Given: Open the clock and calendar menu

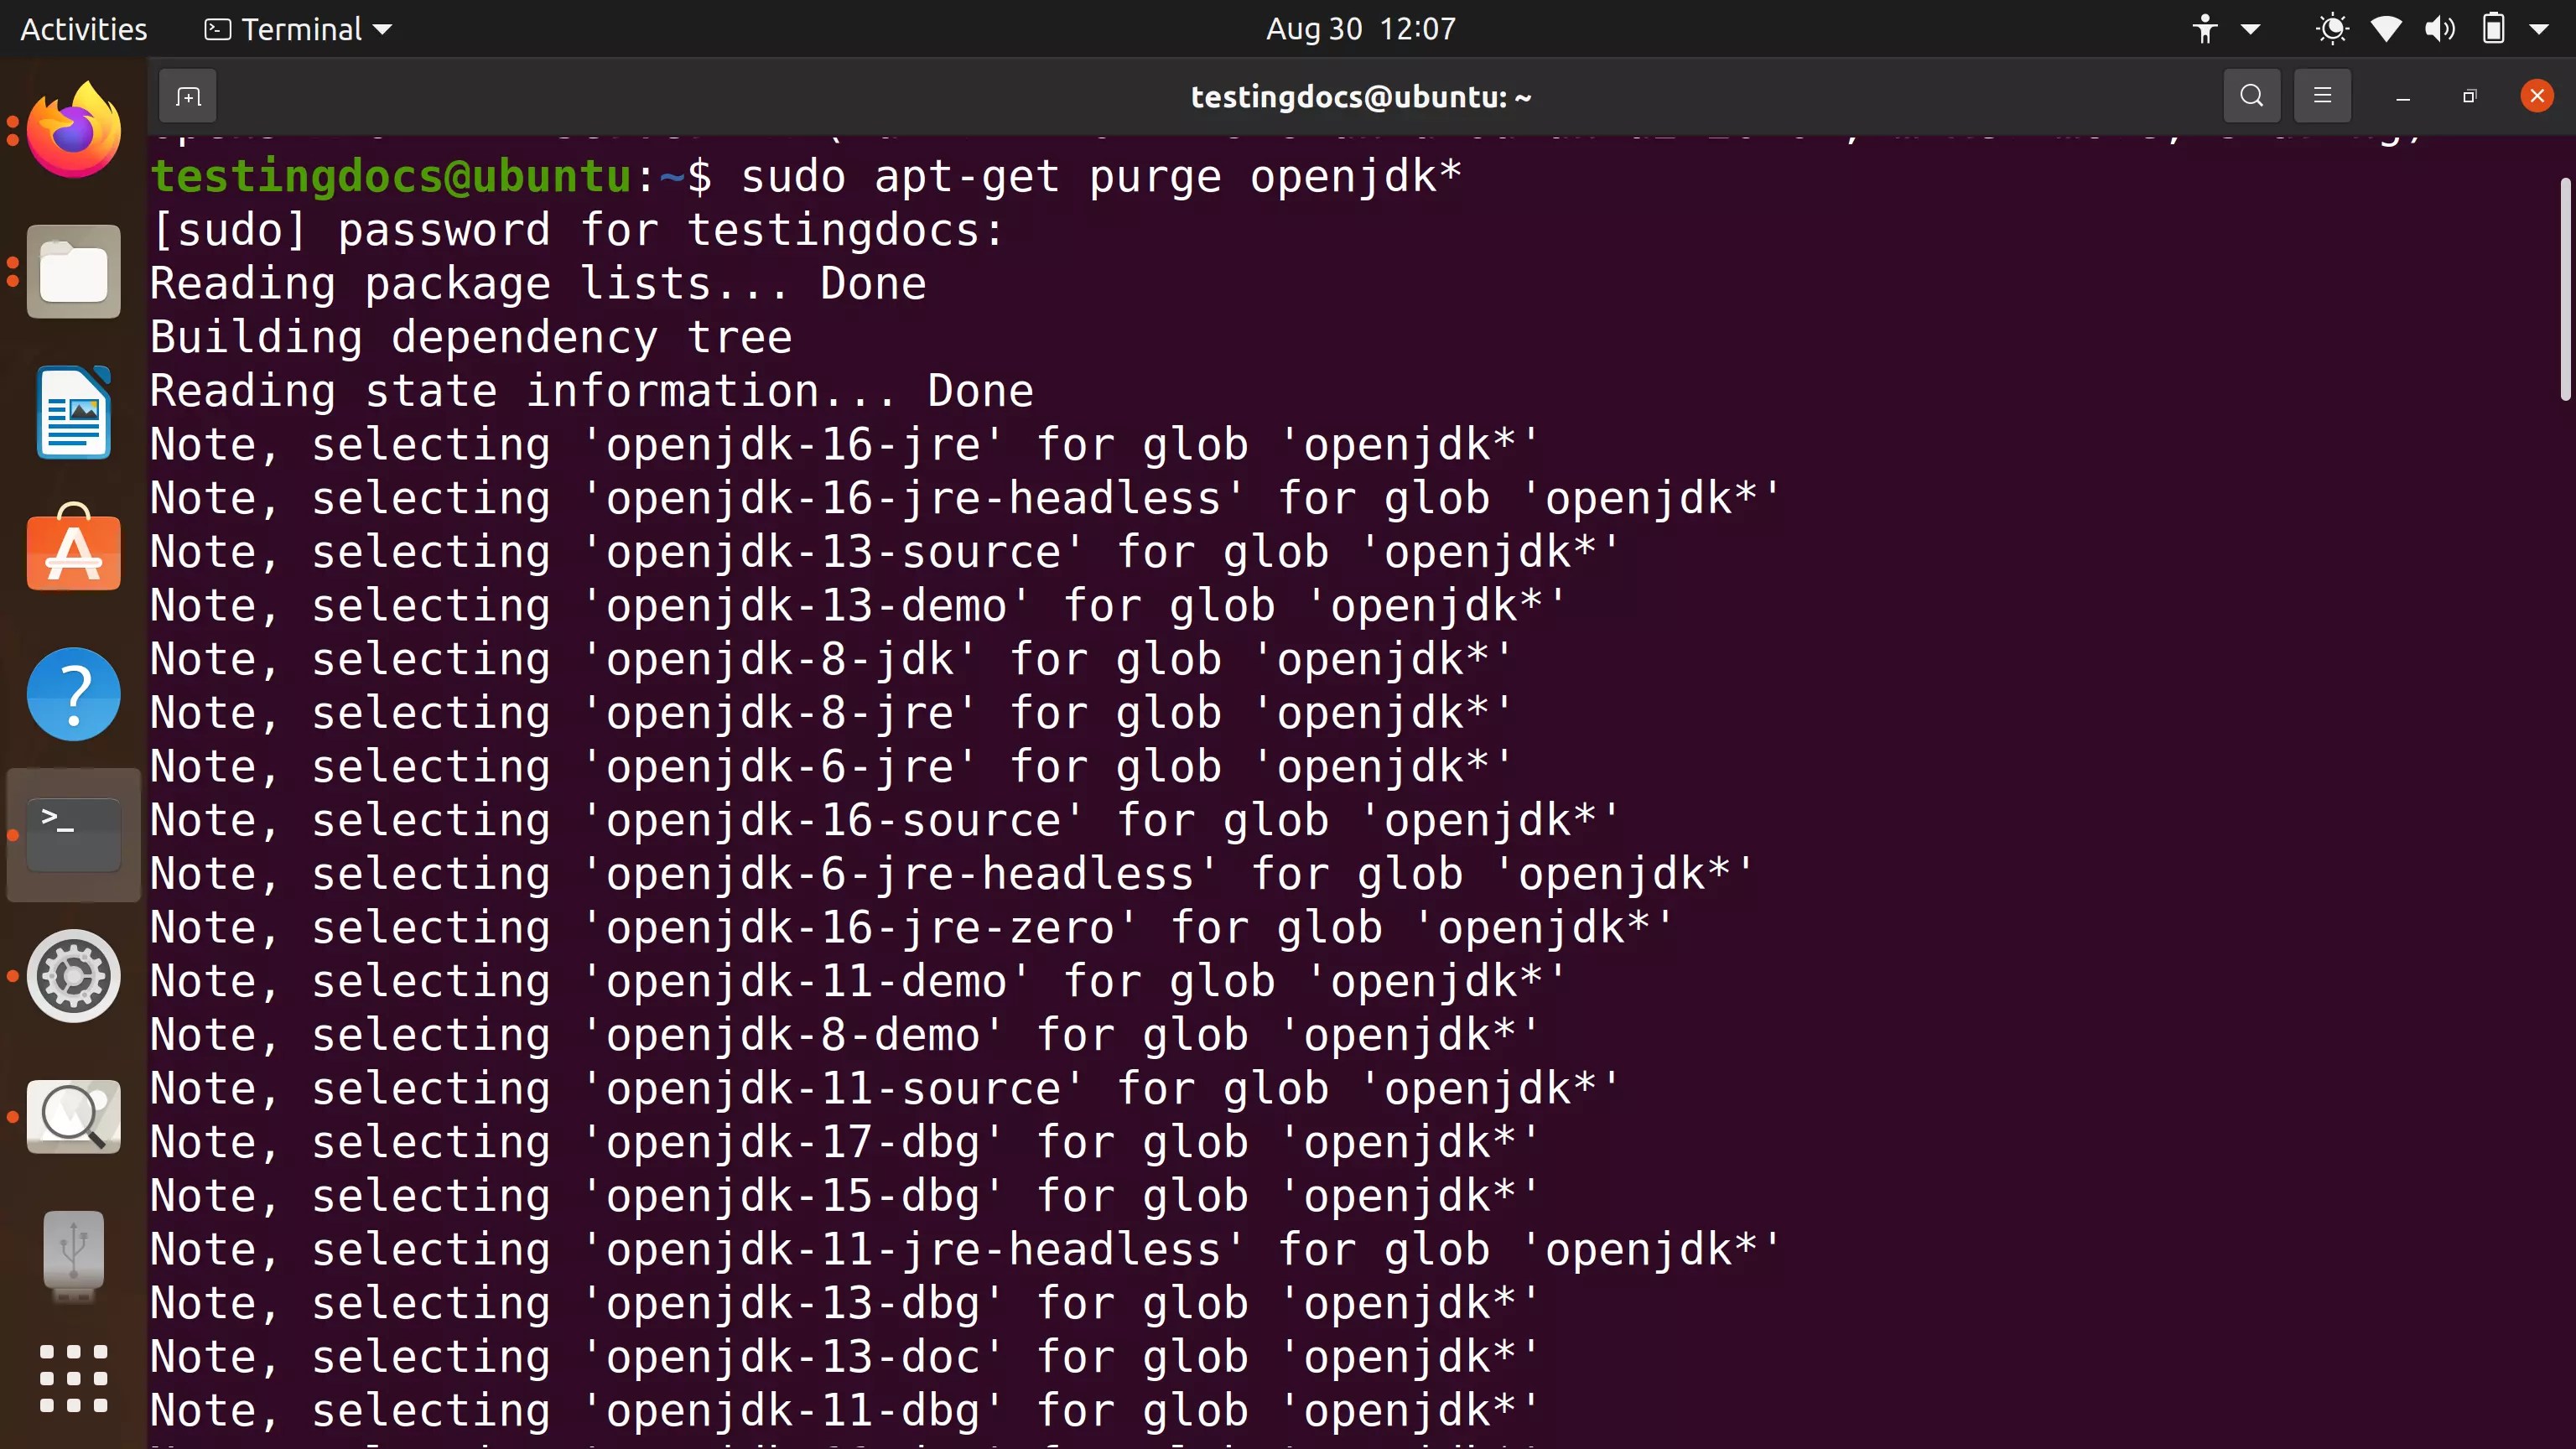Looking at the screenshot, I should click(1359, 28).
